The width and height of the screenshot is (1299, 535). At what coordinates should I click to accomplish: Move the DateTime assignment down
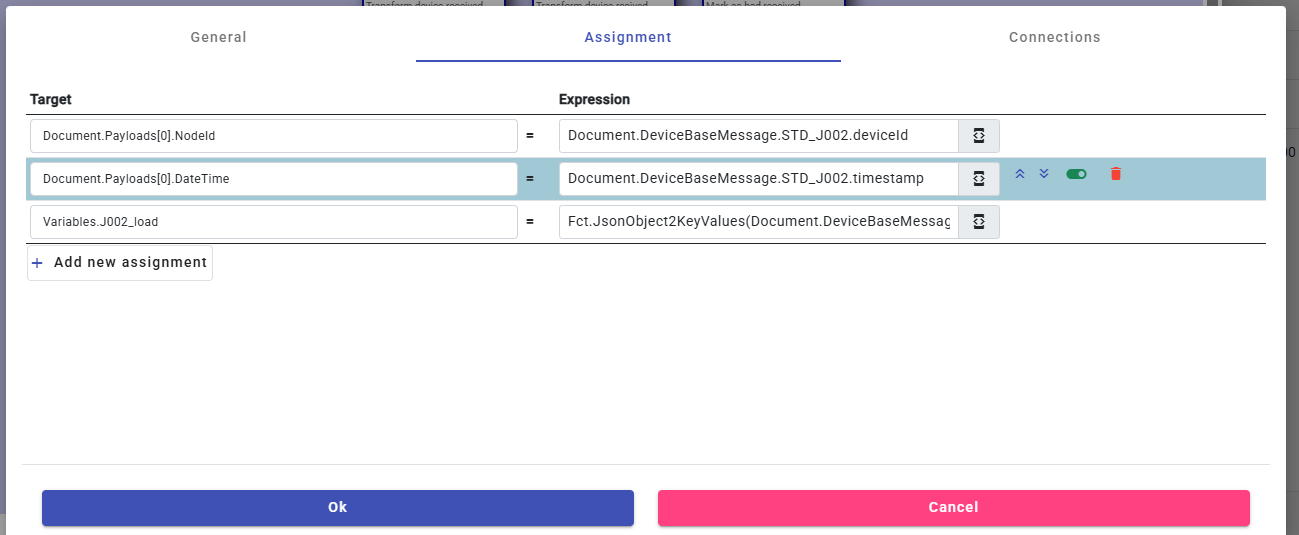pos(1044,174)
